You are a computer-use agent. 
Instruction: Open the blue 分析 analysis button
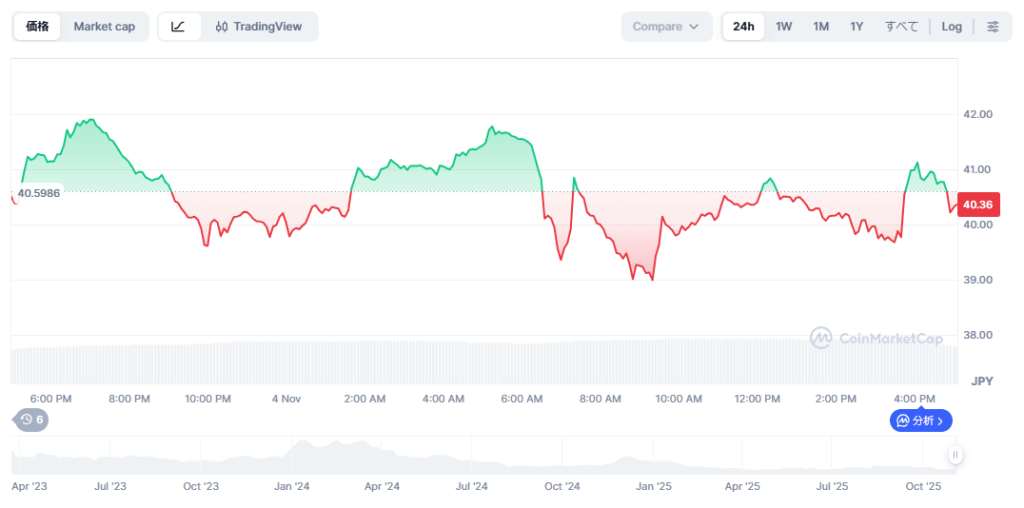pos(920,421)
